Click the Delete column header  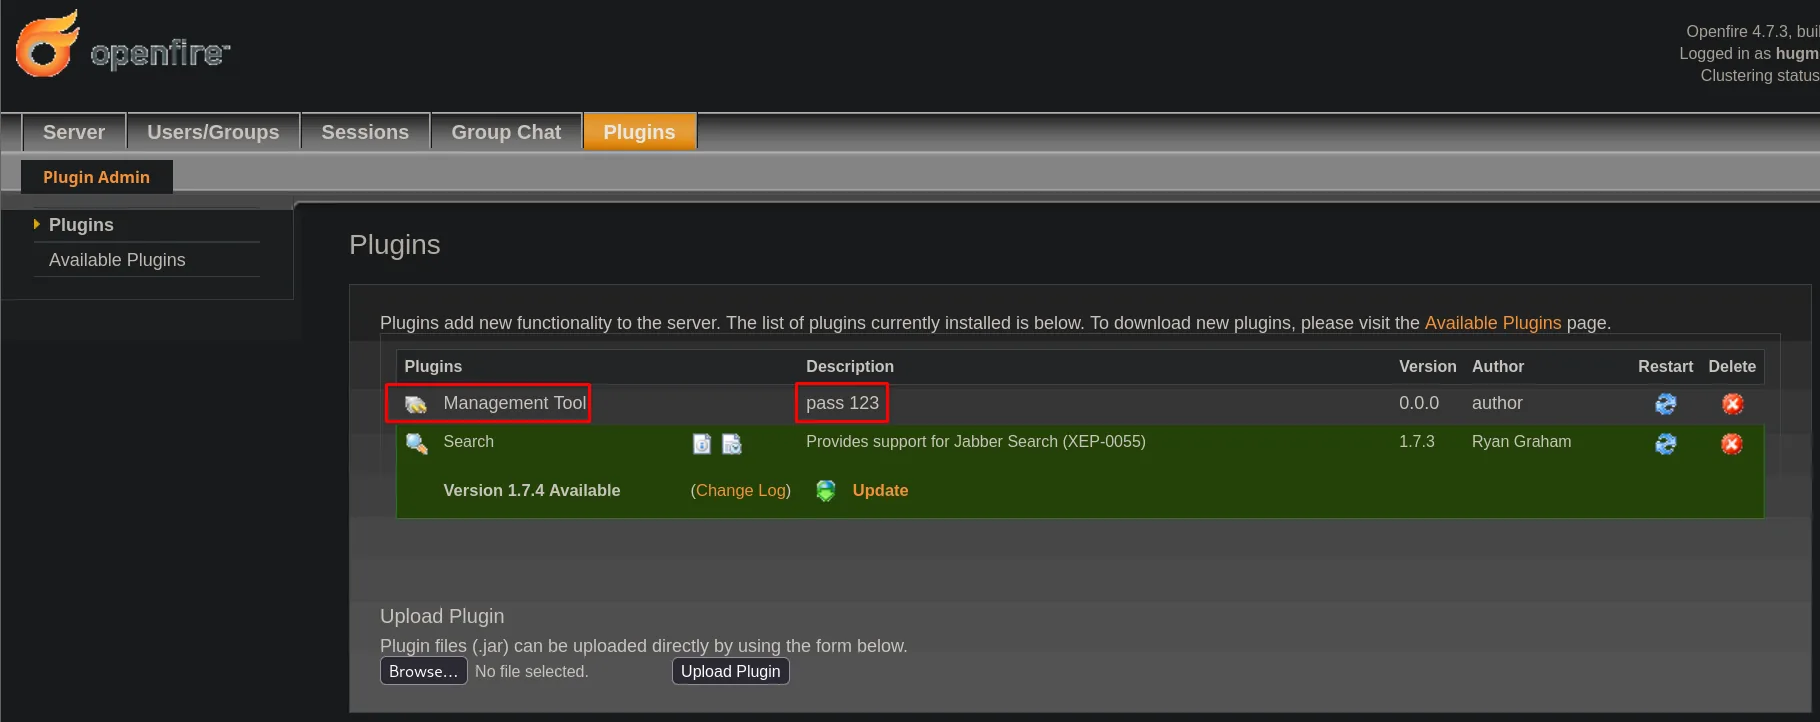click(1732, 367)
